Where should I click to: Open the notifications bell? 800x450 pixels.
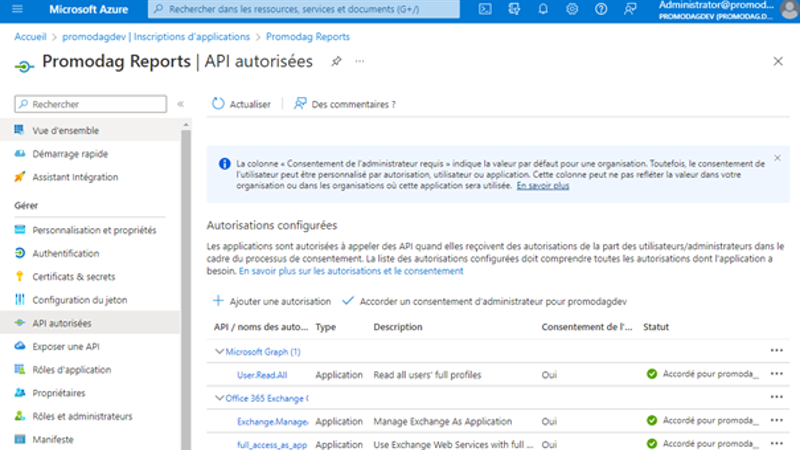click(543, 10)
